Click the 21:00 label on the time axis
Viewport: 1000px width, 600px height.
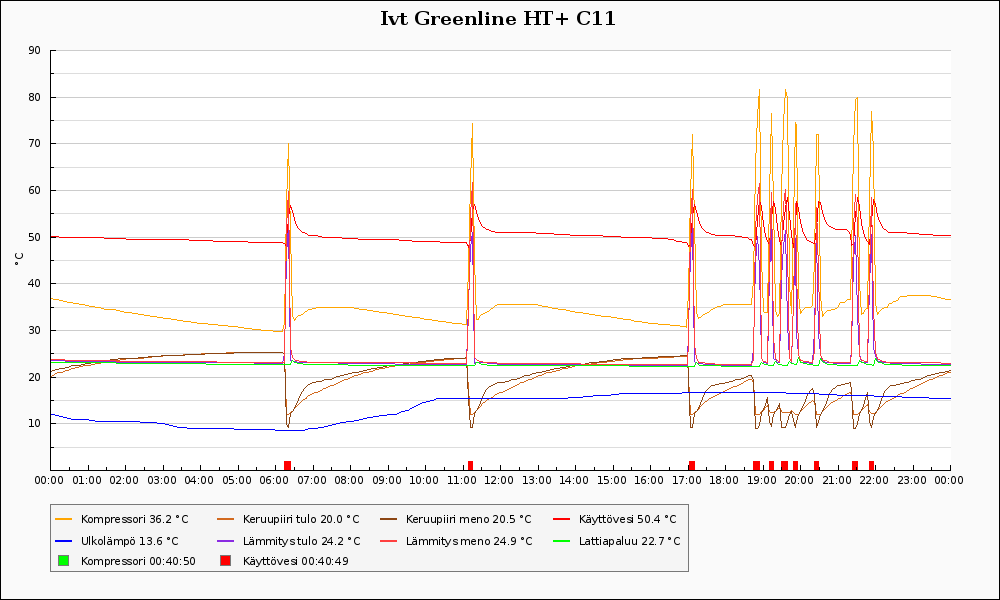[837, 480]
